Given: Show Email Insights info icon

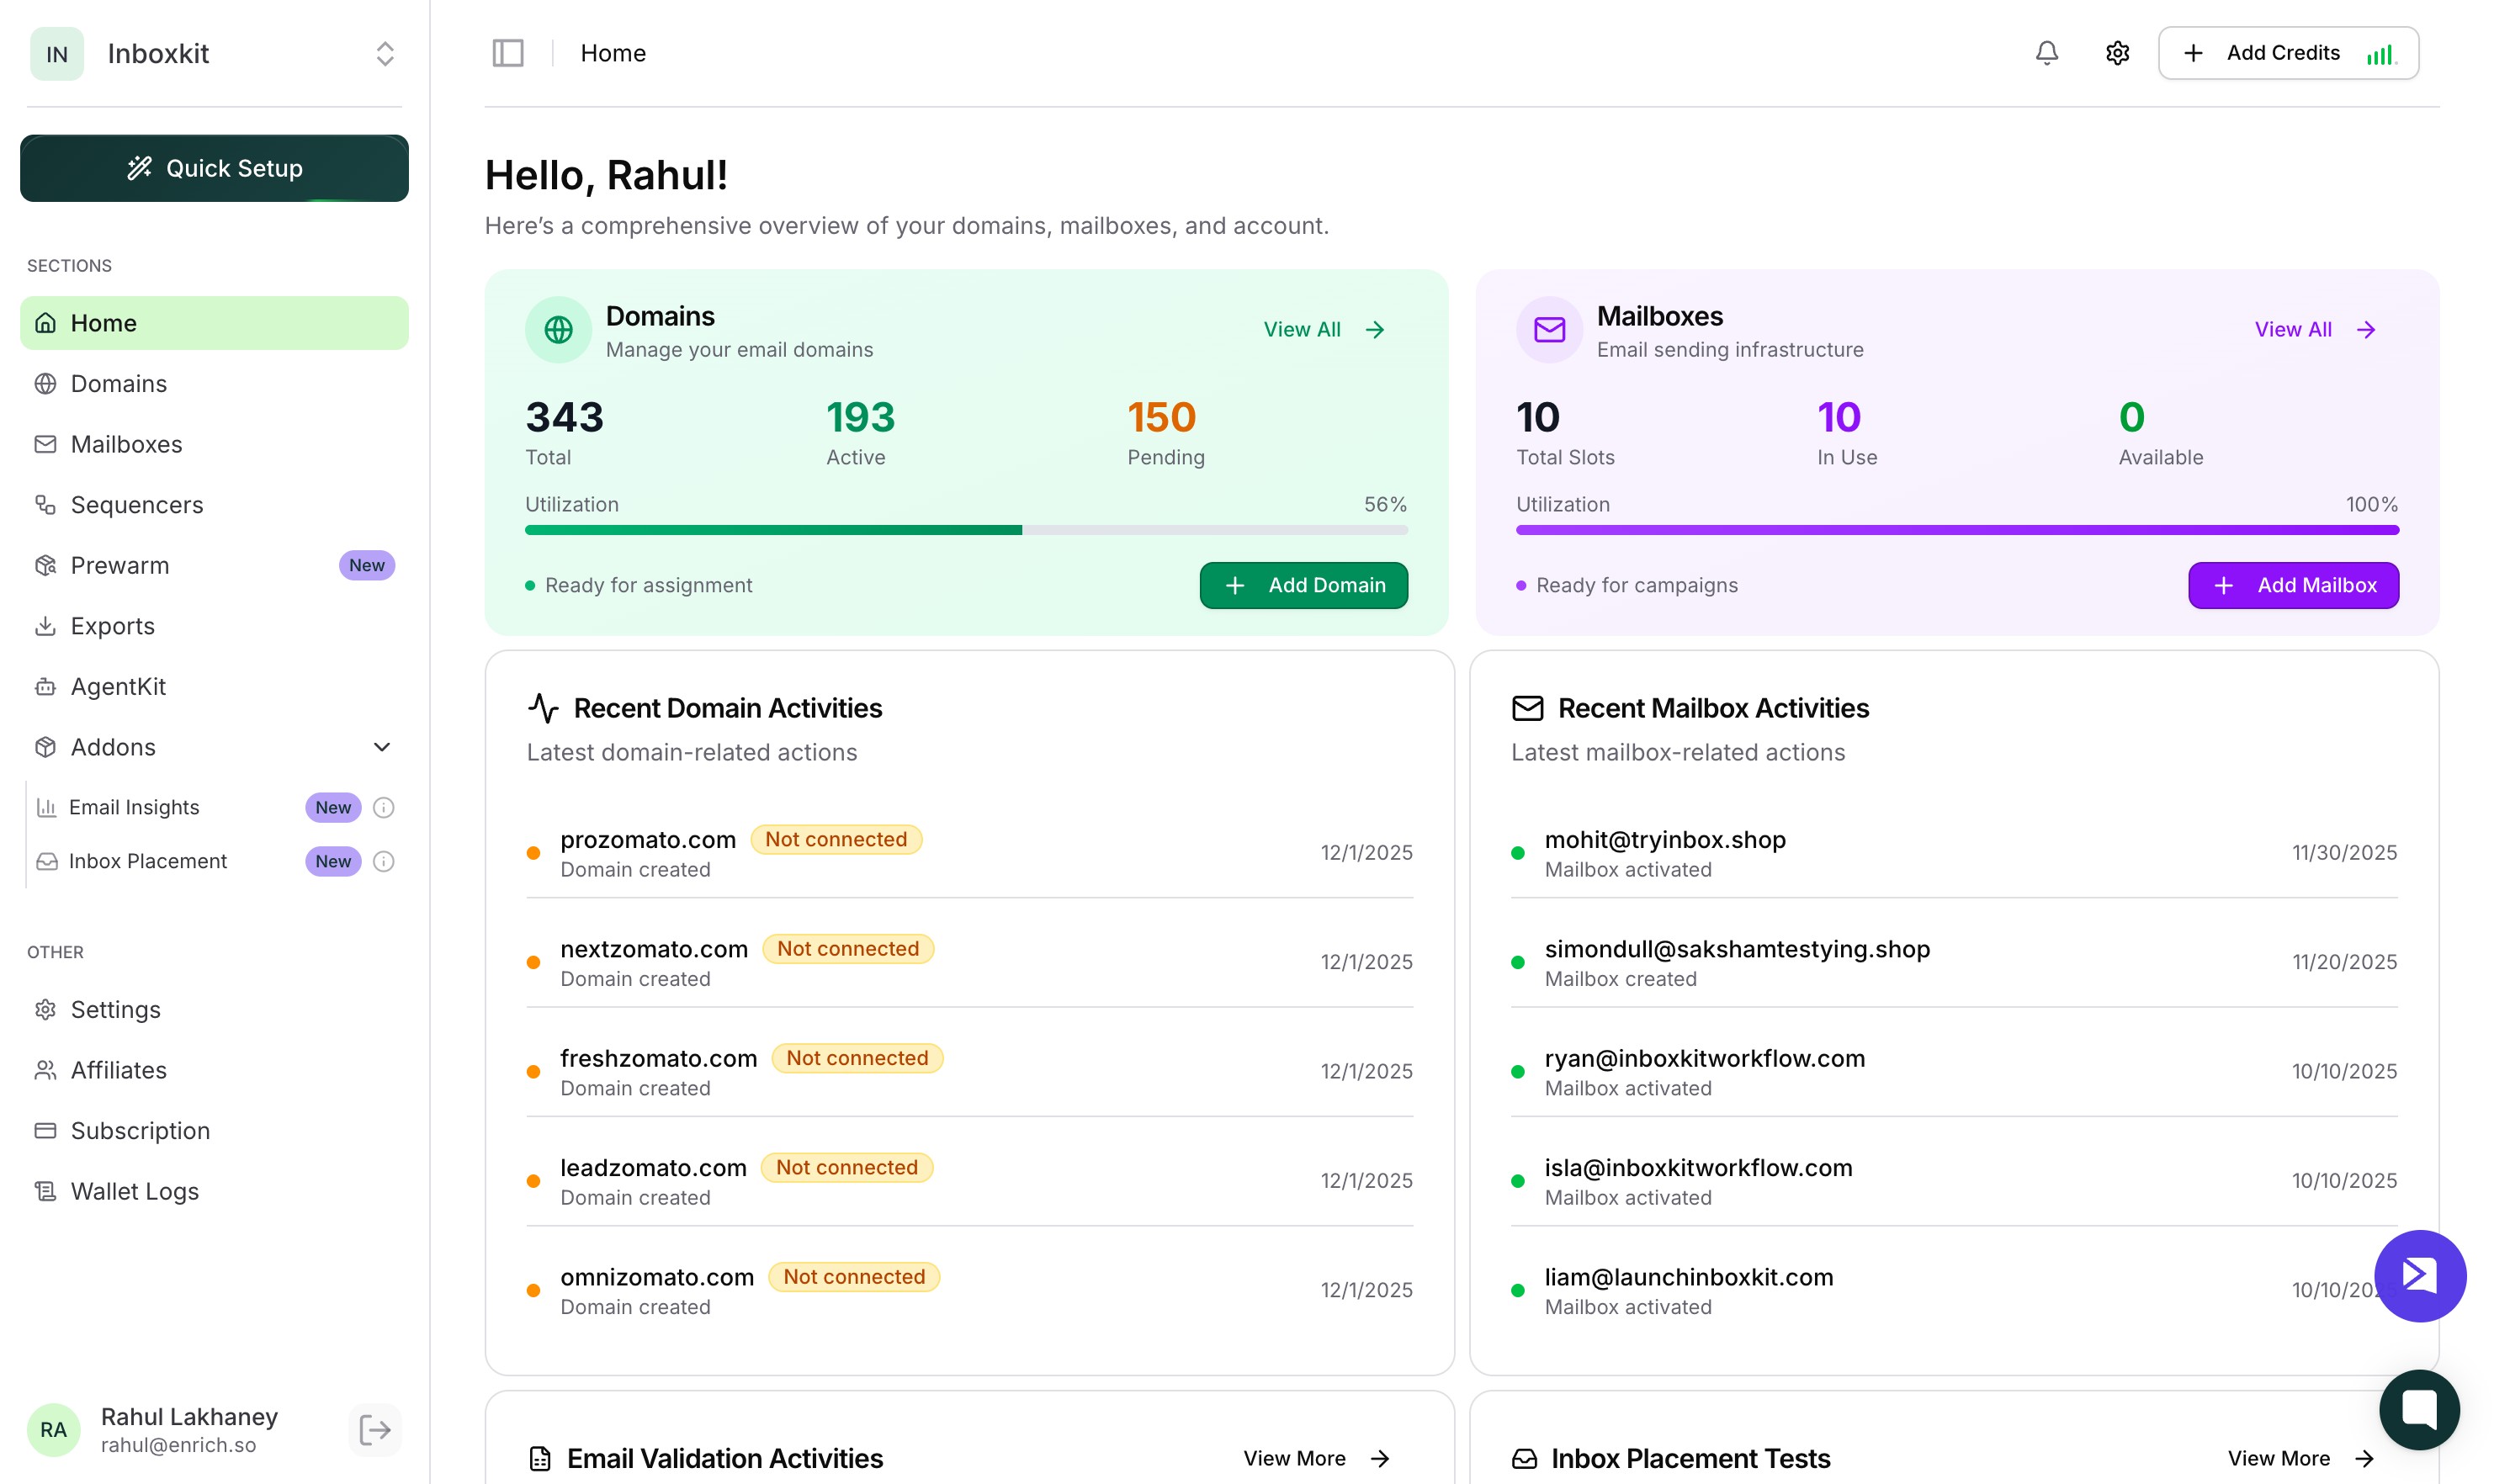Looking at the screenshot, I should [x=383, y=807].
